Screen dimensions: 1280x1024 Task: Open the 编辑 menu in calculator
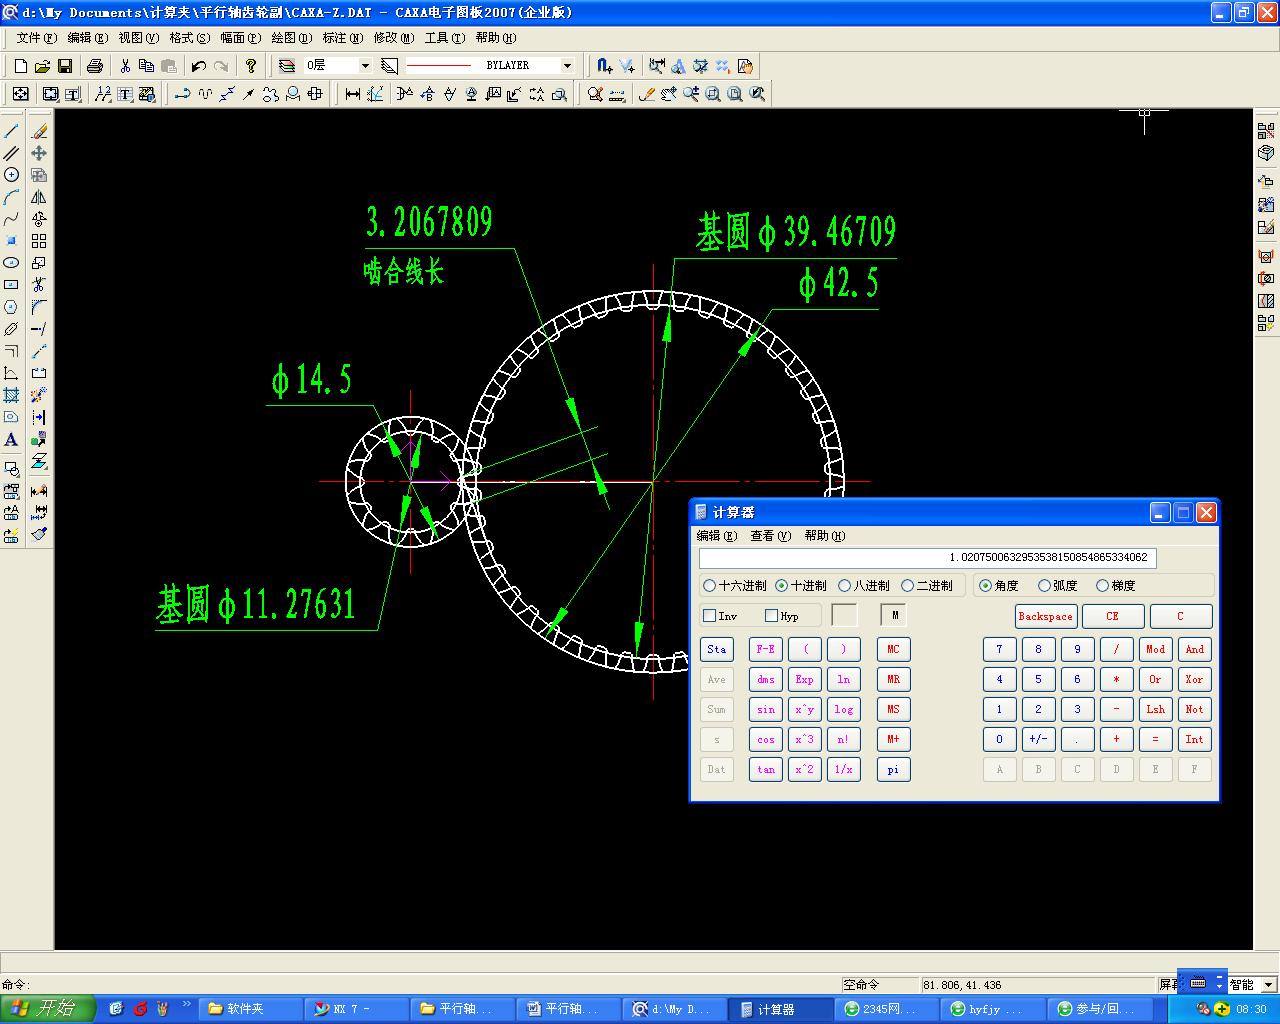pos(717,536)
